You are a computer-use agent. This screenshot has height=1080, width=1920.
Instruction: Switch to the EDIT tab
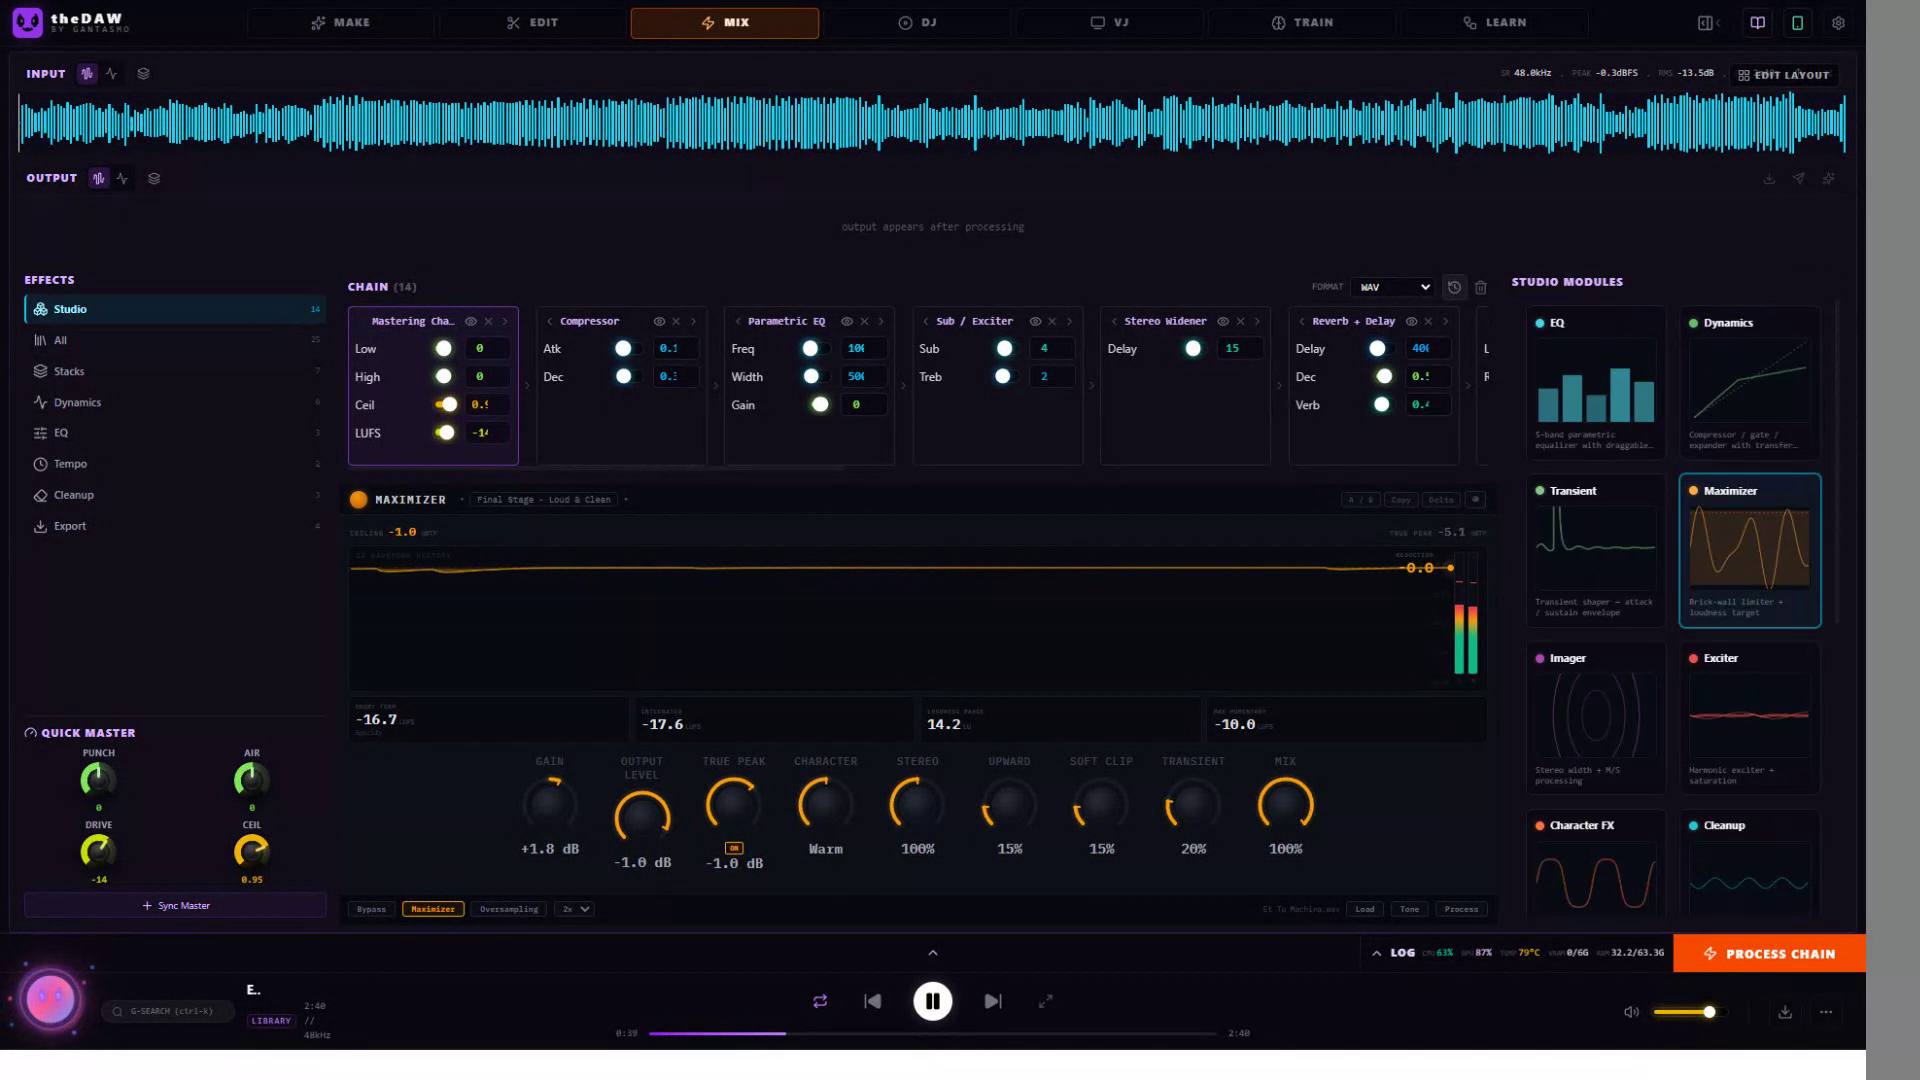[532, 23]
